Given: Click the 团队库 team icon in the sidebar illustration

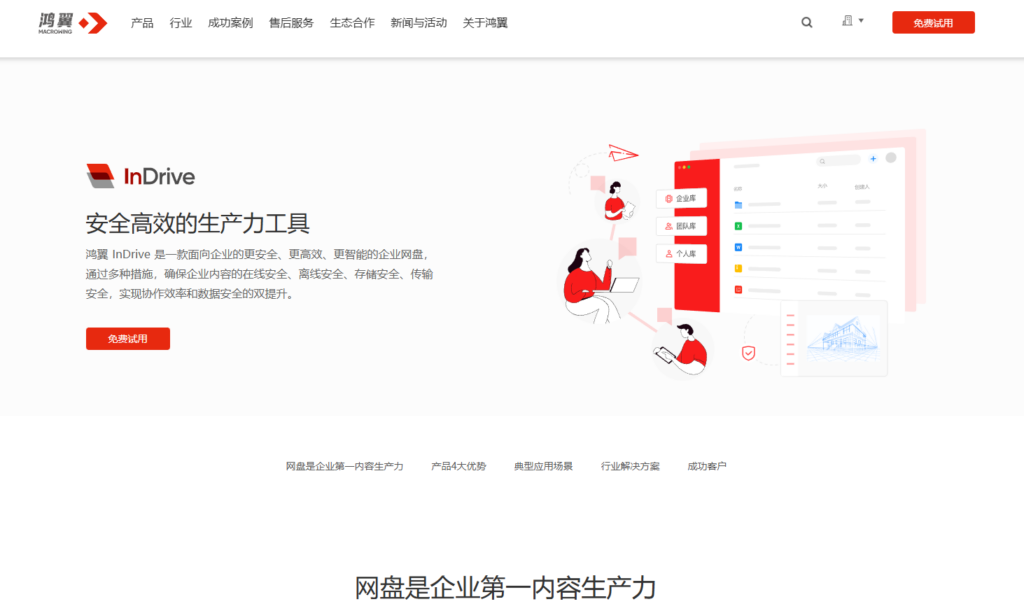Looking at the screenshot, I should tap(668, 226).
